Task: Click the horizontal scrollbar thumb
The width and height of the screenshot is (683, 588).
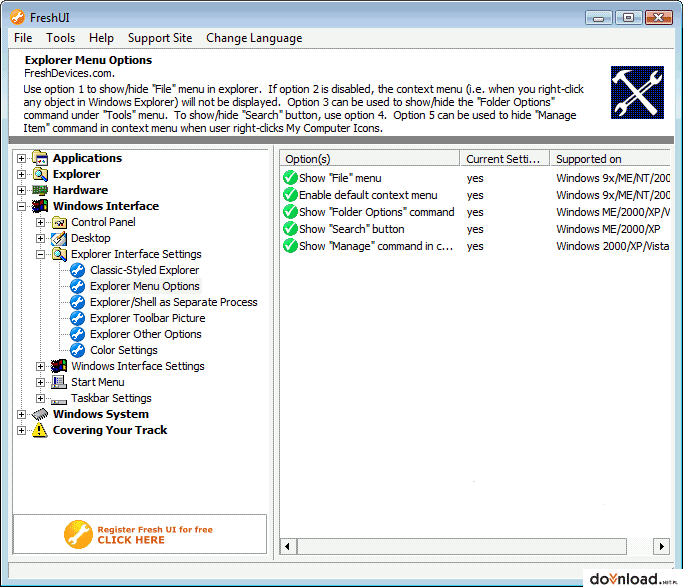Action: click(x=462, y=546)
